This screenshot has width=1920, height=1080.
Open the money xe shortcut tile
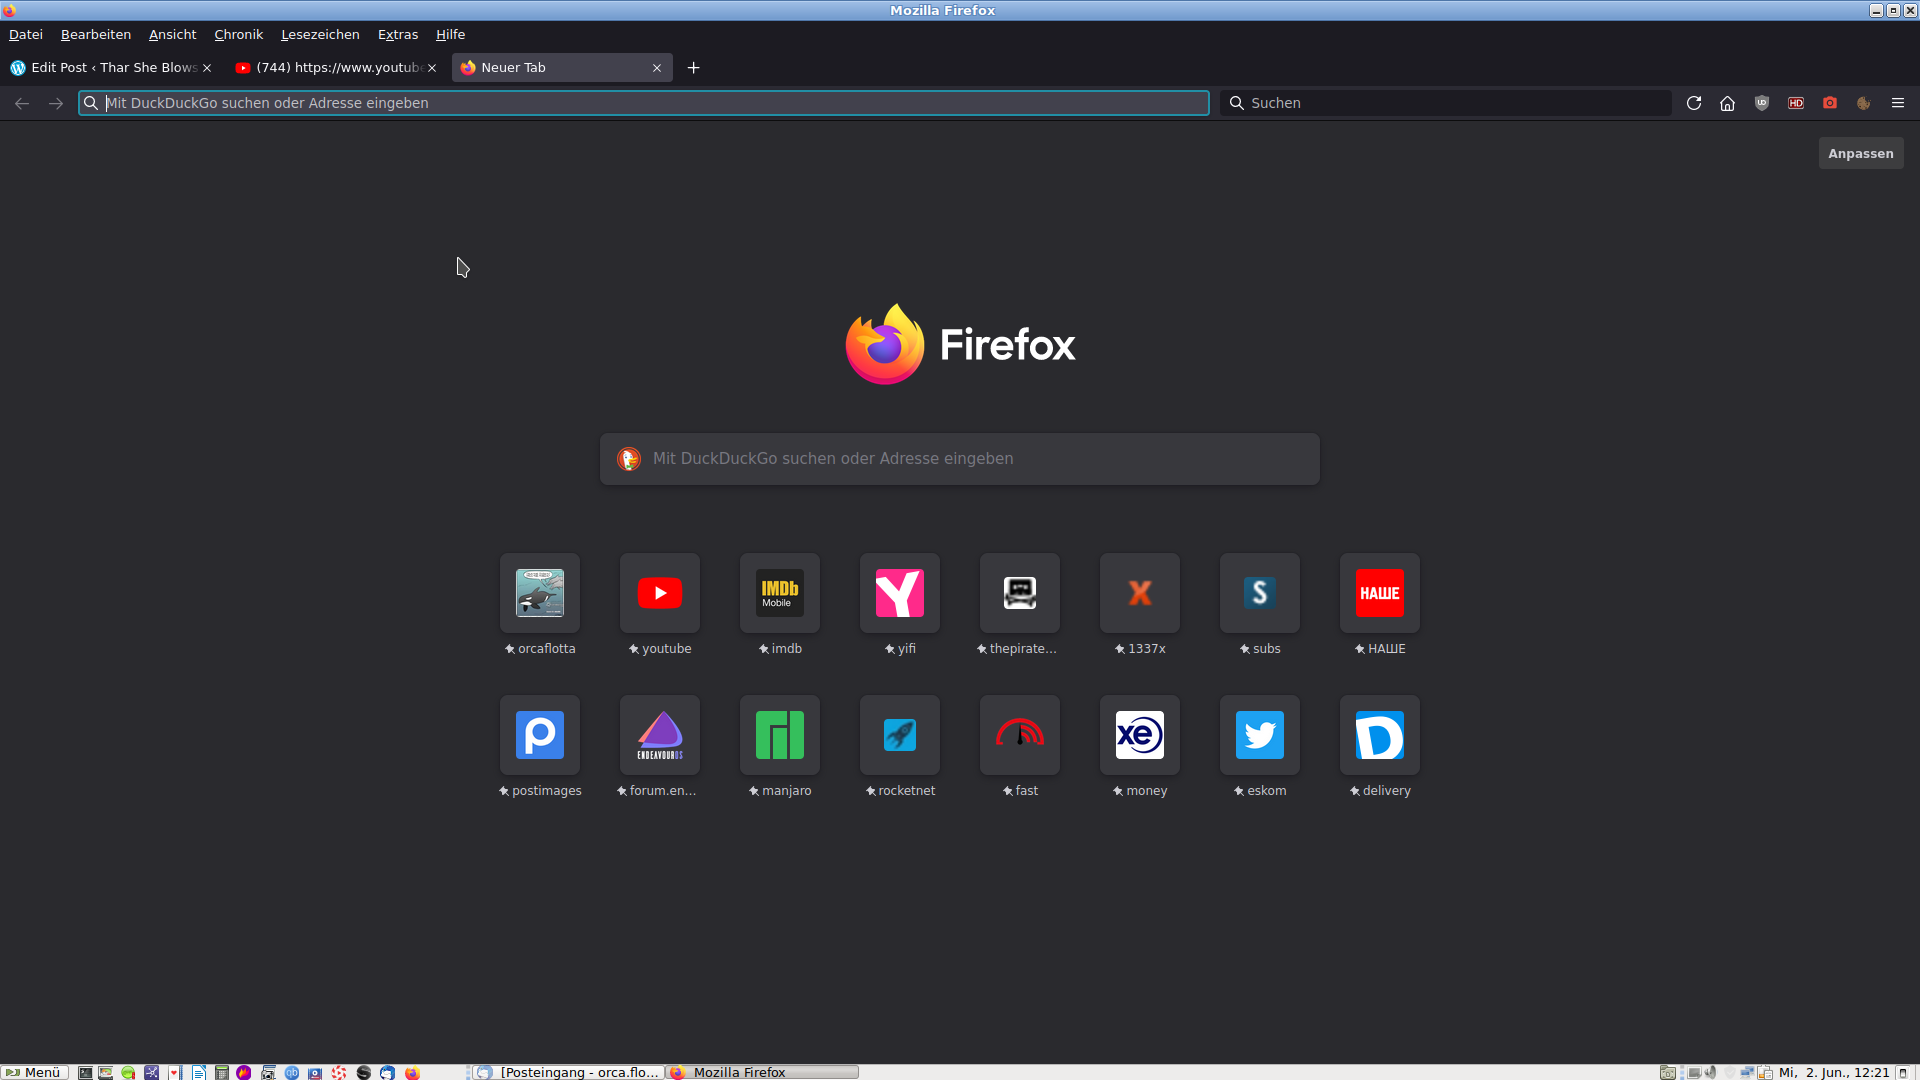(x=1140, y=735)
